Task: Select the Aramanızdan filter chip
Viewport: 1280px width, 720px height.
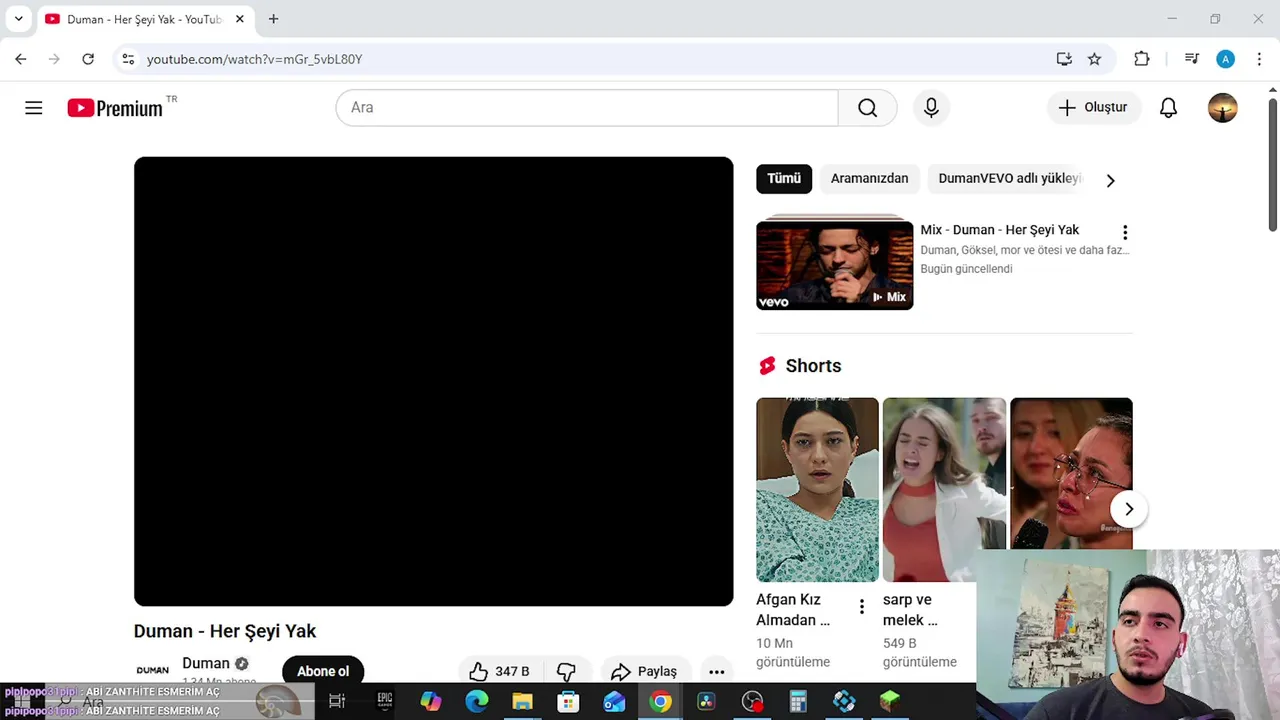Action: coord(869,178)
